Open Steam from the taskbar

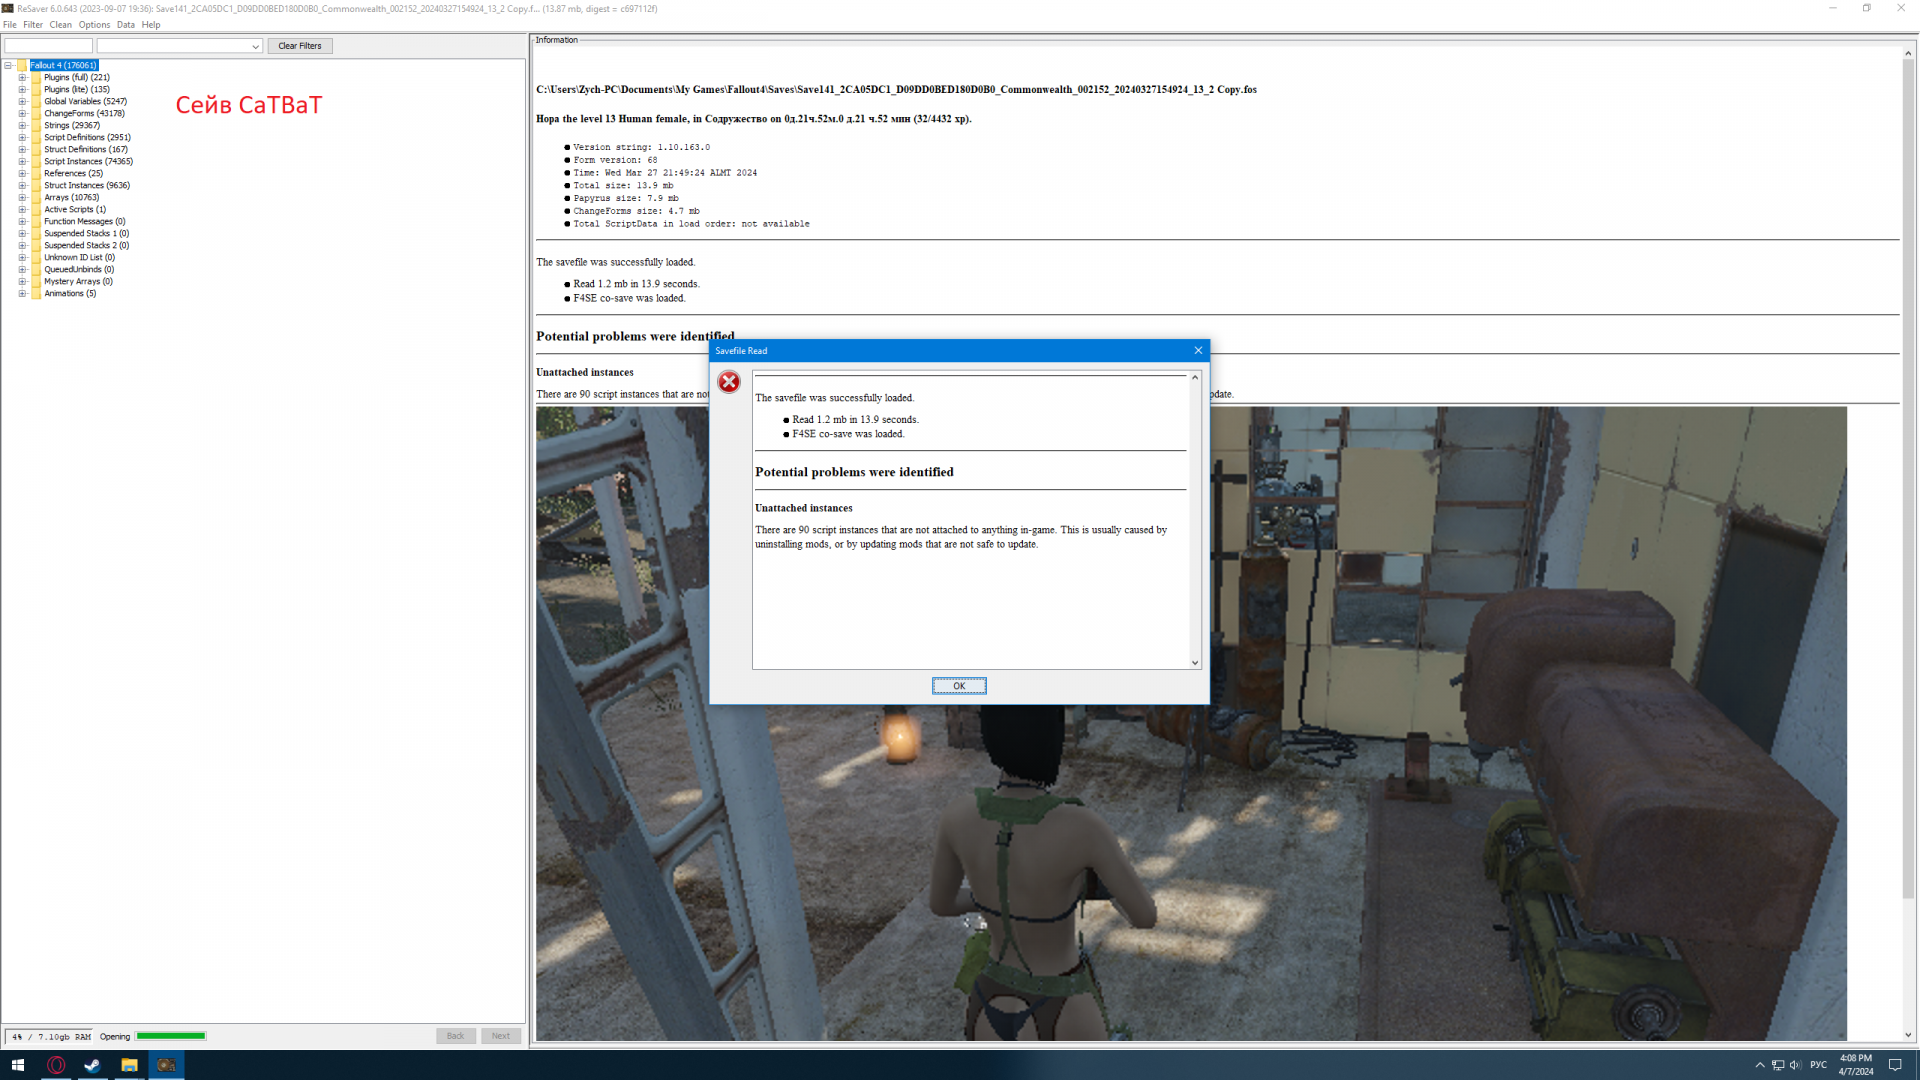(x=92, y=1065)
